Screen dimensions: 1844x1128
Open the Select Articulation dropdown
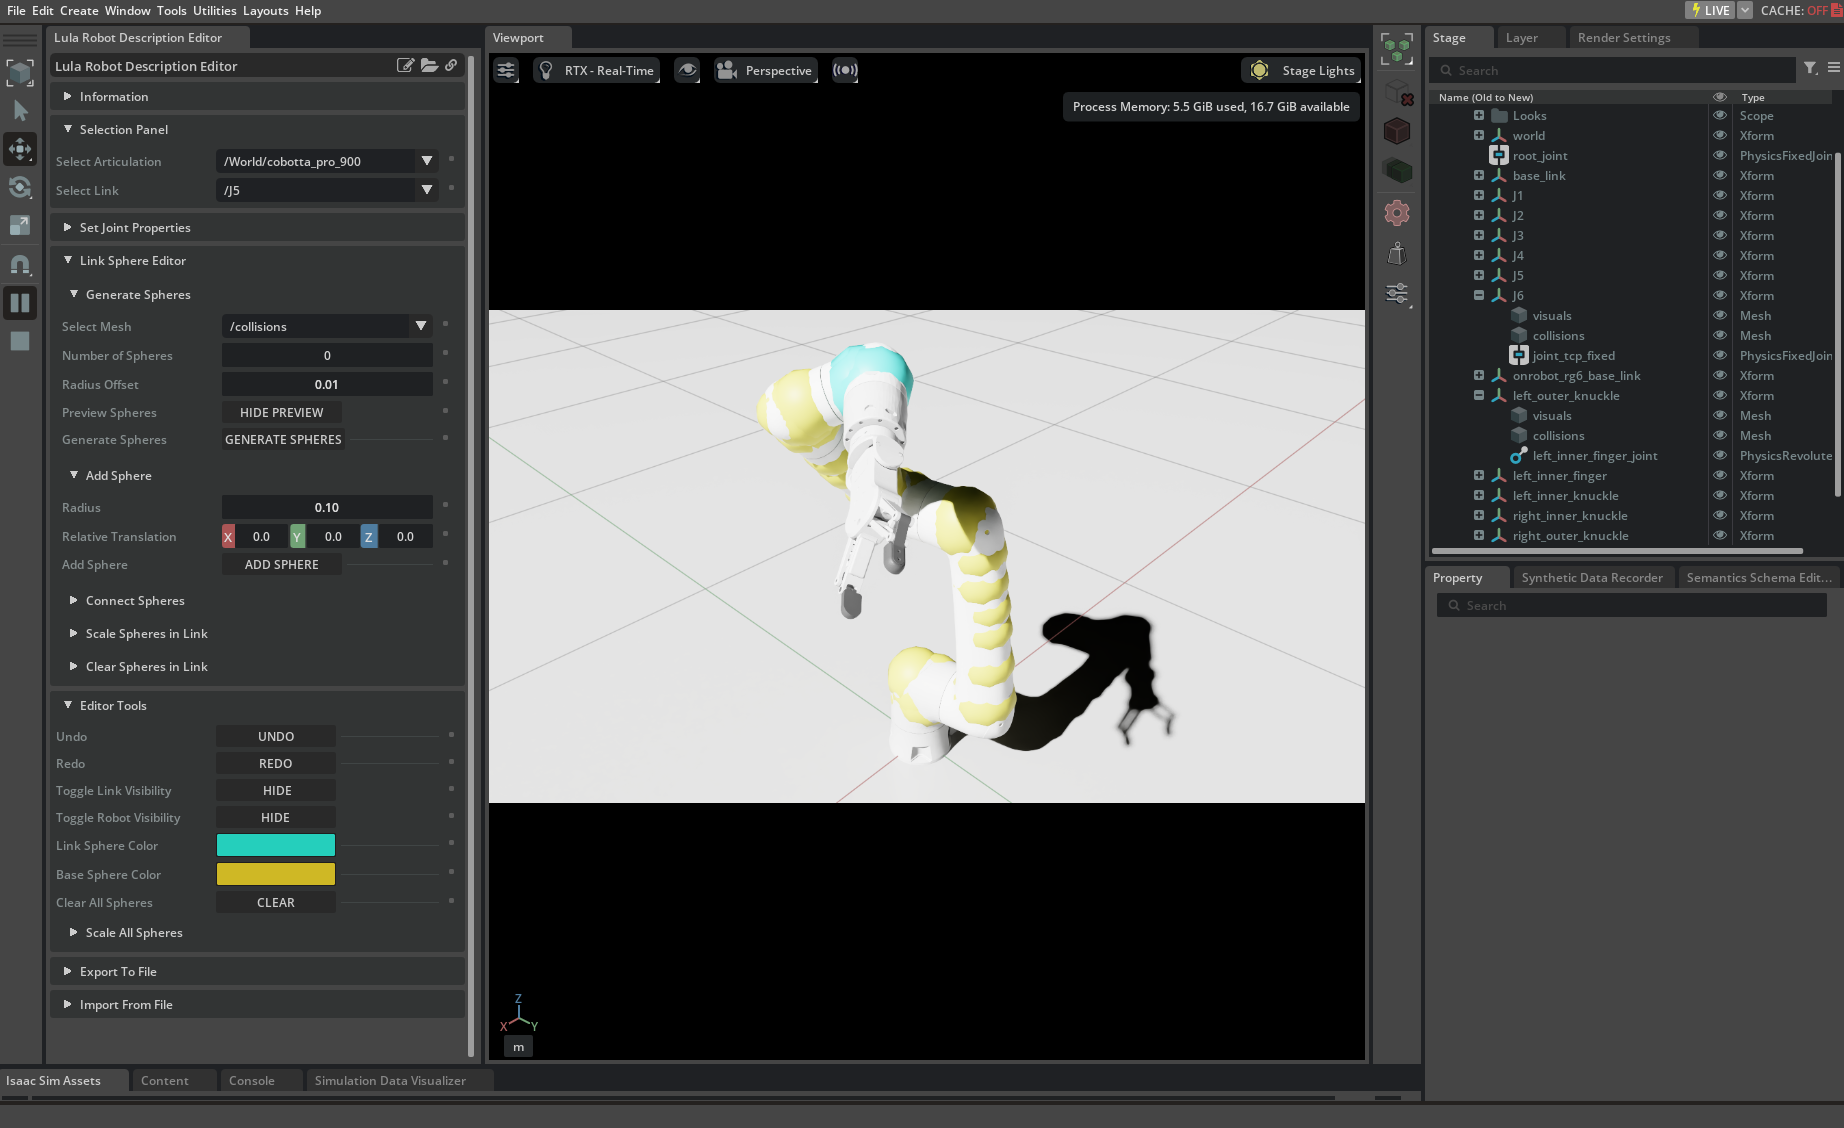(x=426, y=161)
